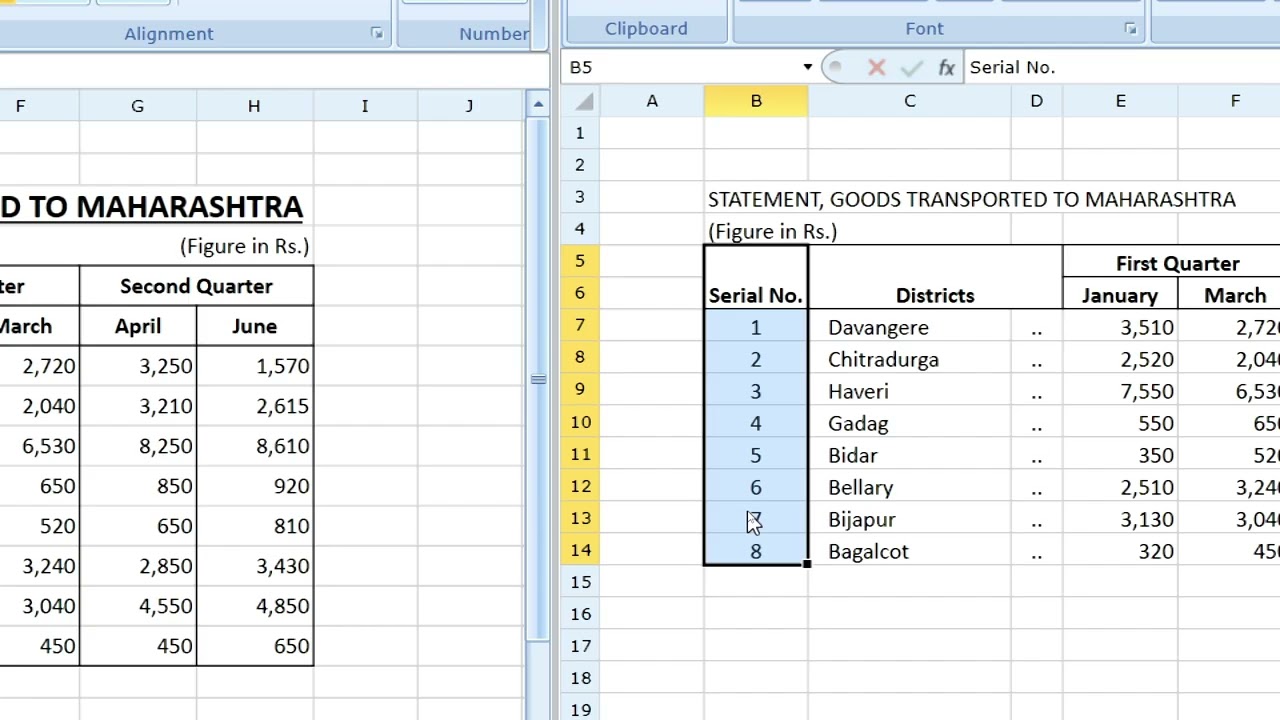Select row 3 header in right window
Screen dimensions: 1280x720
[580, 197]
